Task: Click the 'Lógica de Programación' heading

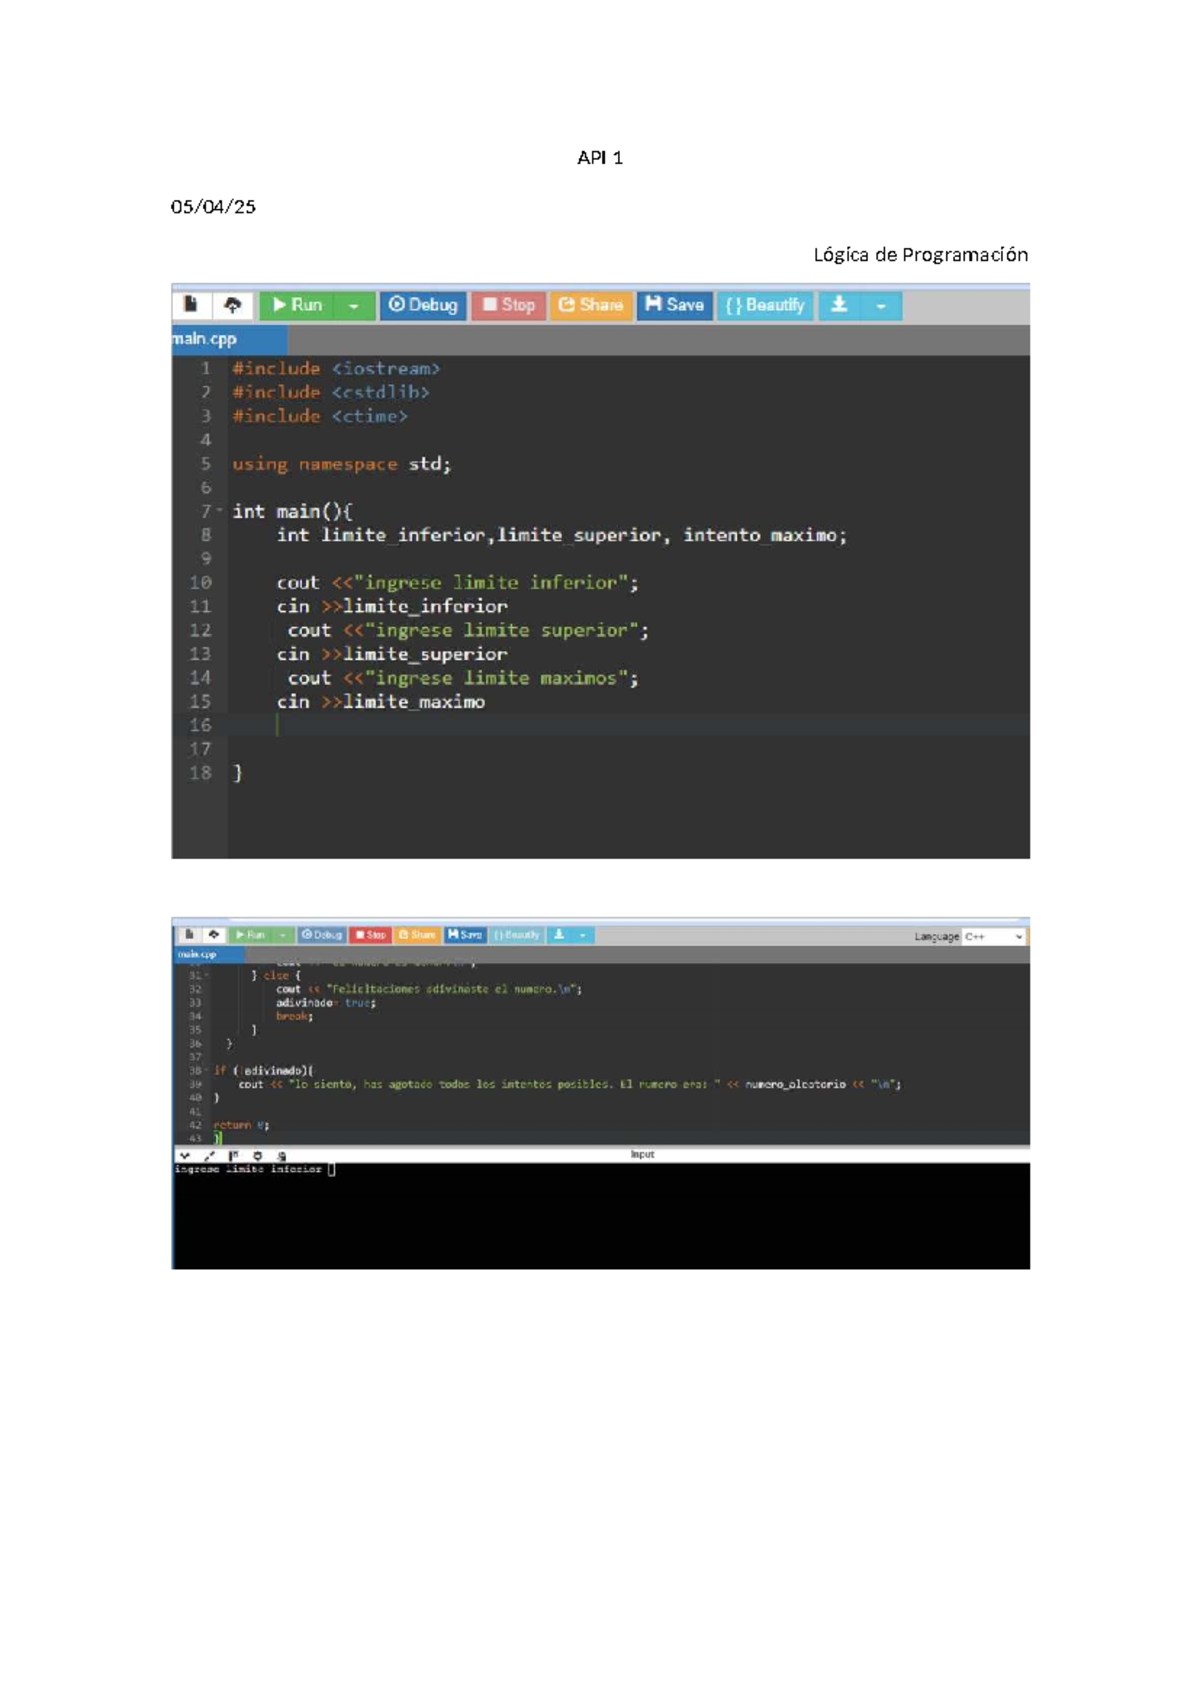Action: [x=921, y=255]
